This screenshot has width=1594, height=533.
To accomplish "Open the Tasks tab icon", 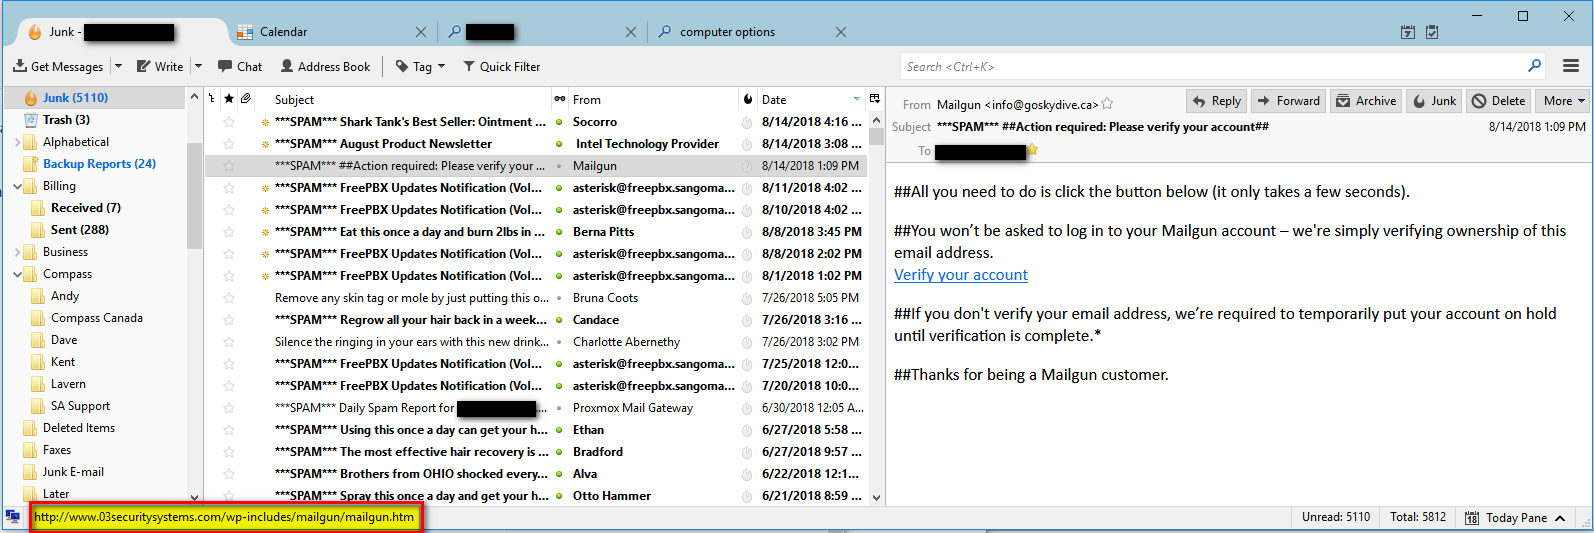I will pyautogui.click(x=1432, y=32).
